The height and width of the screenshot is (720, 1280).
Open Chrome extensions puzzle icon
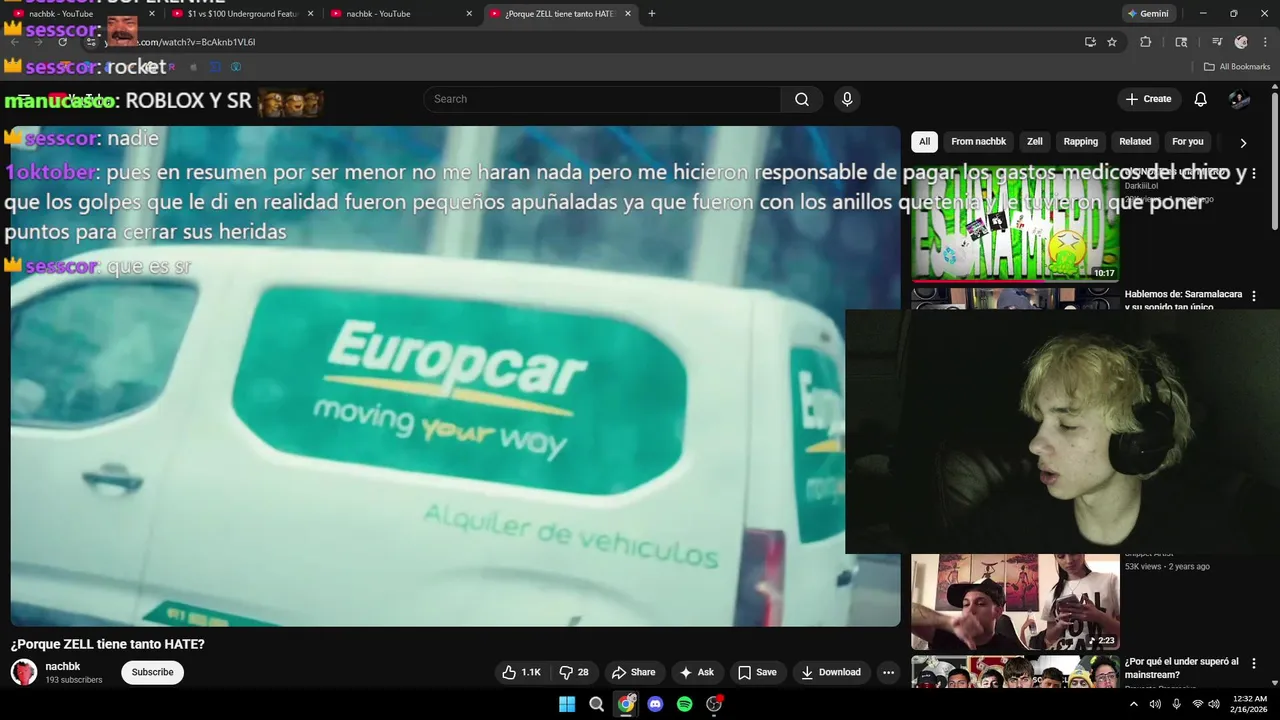pyautogui.click(x=1146, y=42)
